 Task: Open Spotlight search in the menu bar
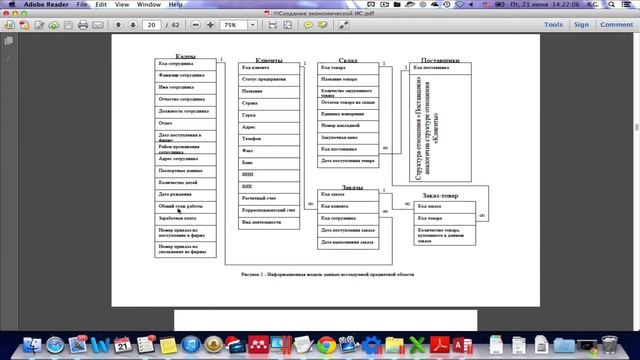click(x=611, y=4)
